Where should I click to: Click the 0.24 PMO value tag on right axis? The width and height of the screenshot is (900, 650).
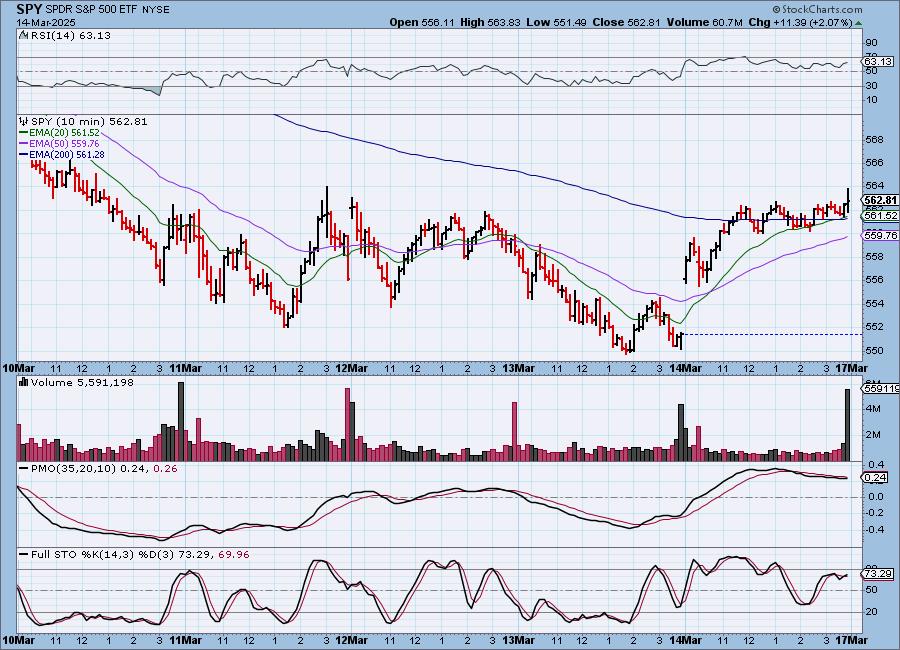tap(876, 477)
